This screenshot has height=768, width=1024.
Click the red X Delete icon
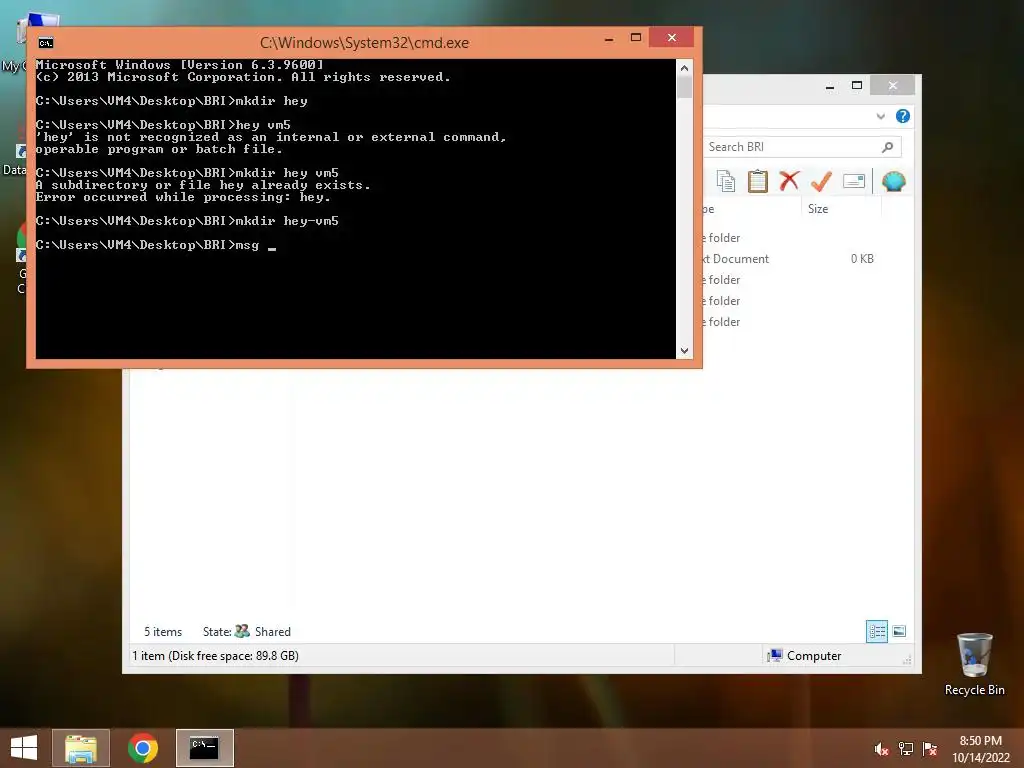pos(790,180)
